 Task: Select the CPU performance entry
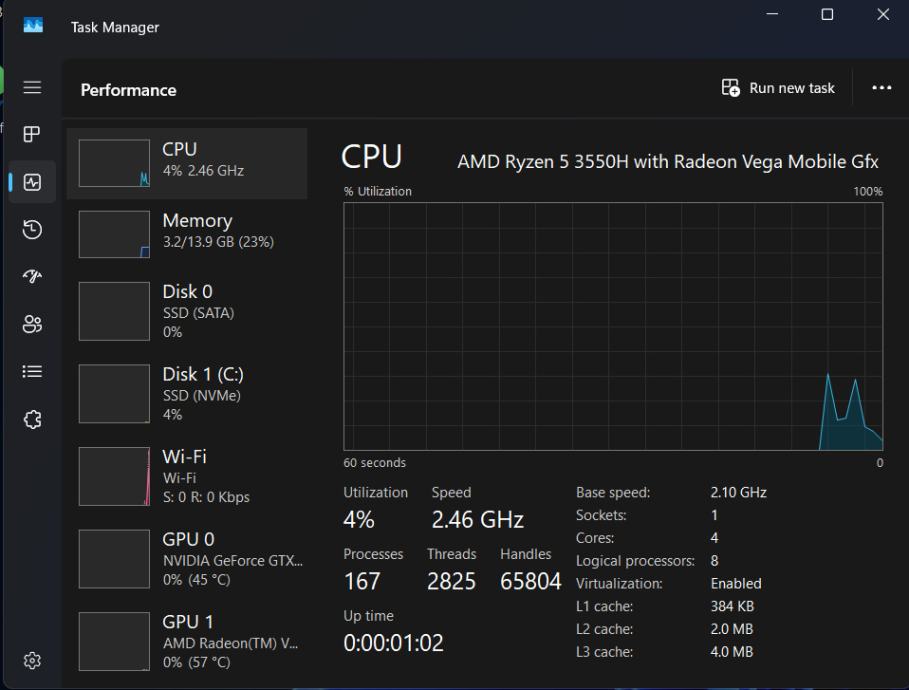(x=187, y=163)
